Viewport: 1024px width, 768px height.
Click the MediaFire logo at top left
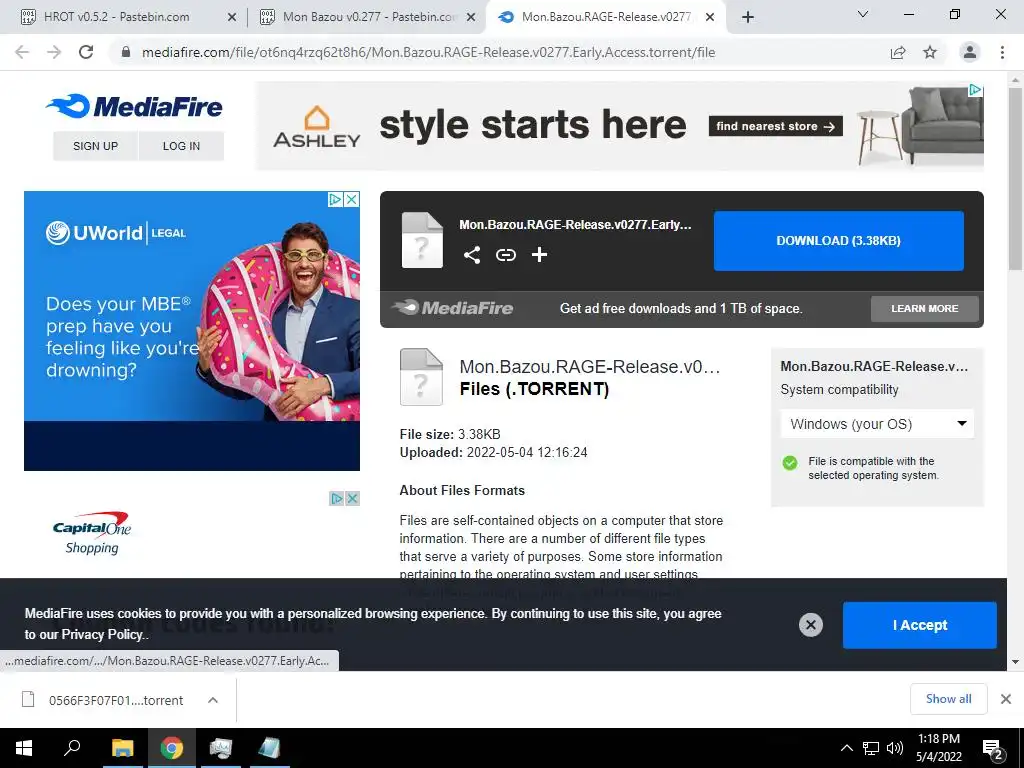[x=134, y=106]
